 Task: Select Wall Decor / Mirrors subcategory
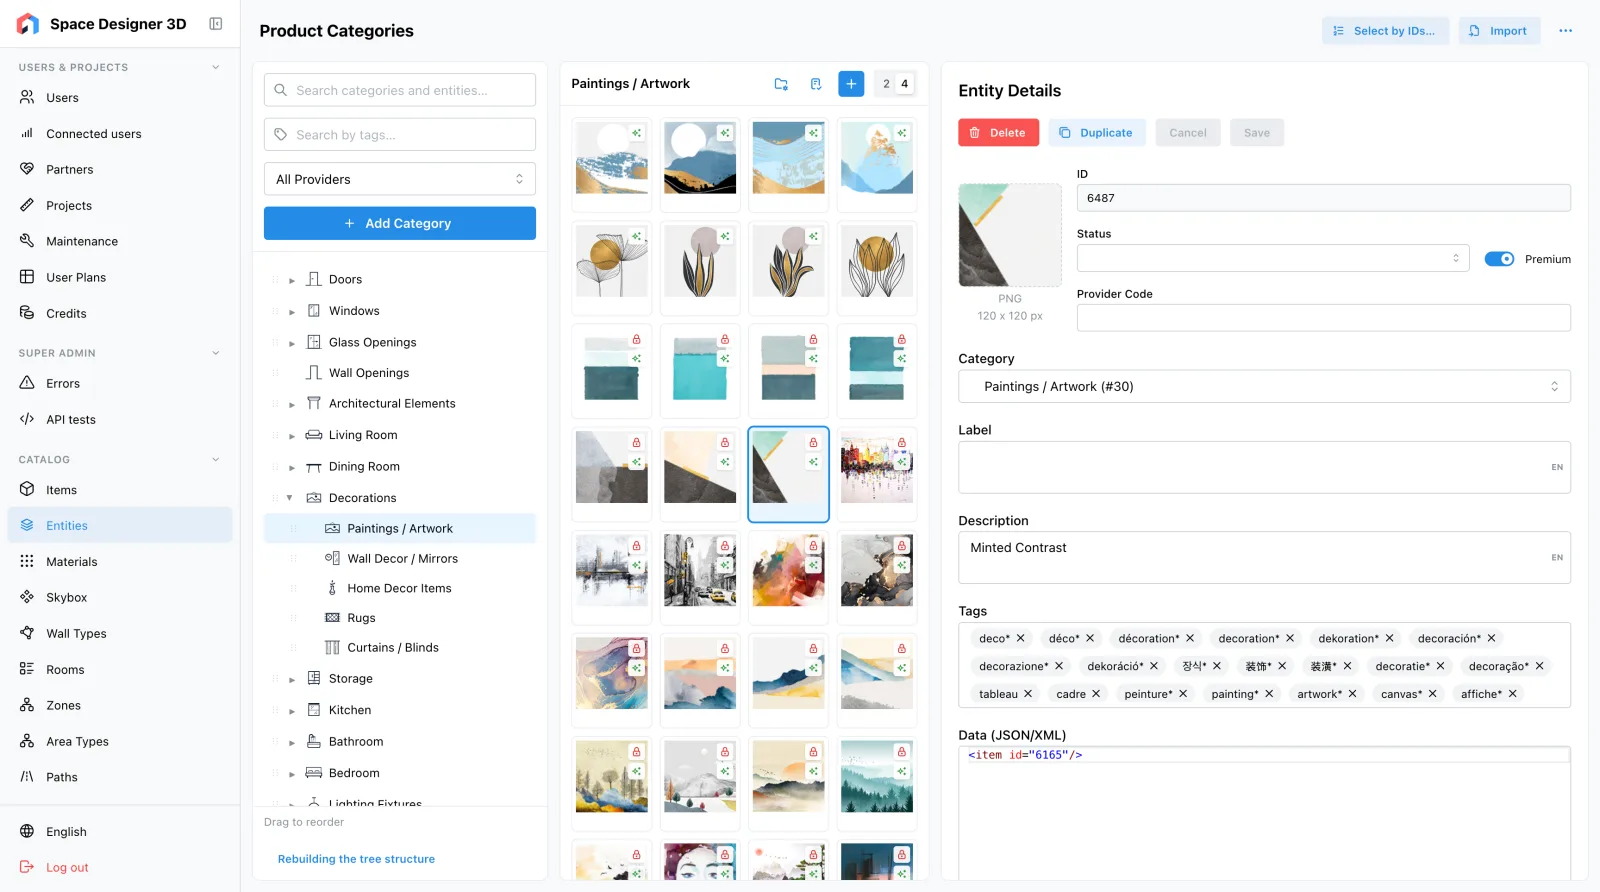tap(400, 559)
